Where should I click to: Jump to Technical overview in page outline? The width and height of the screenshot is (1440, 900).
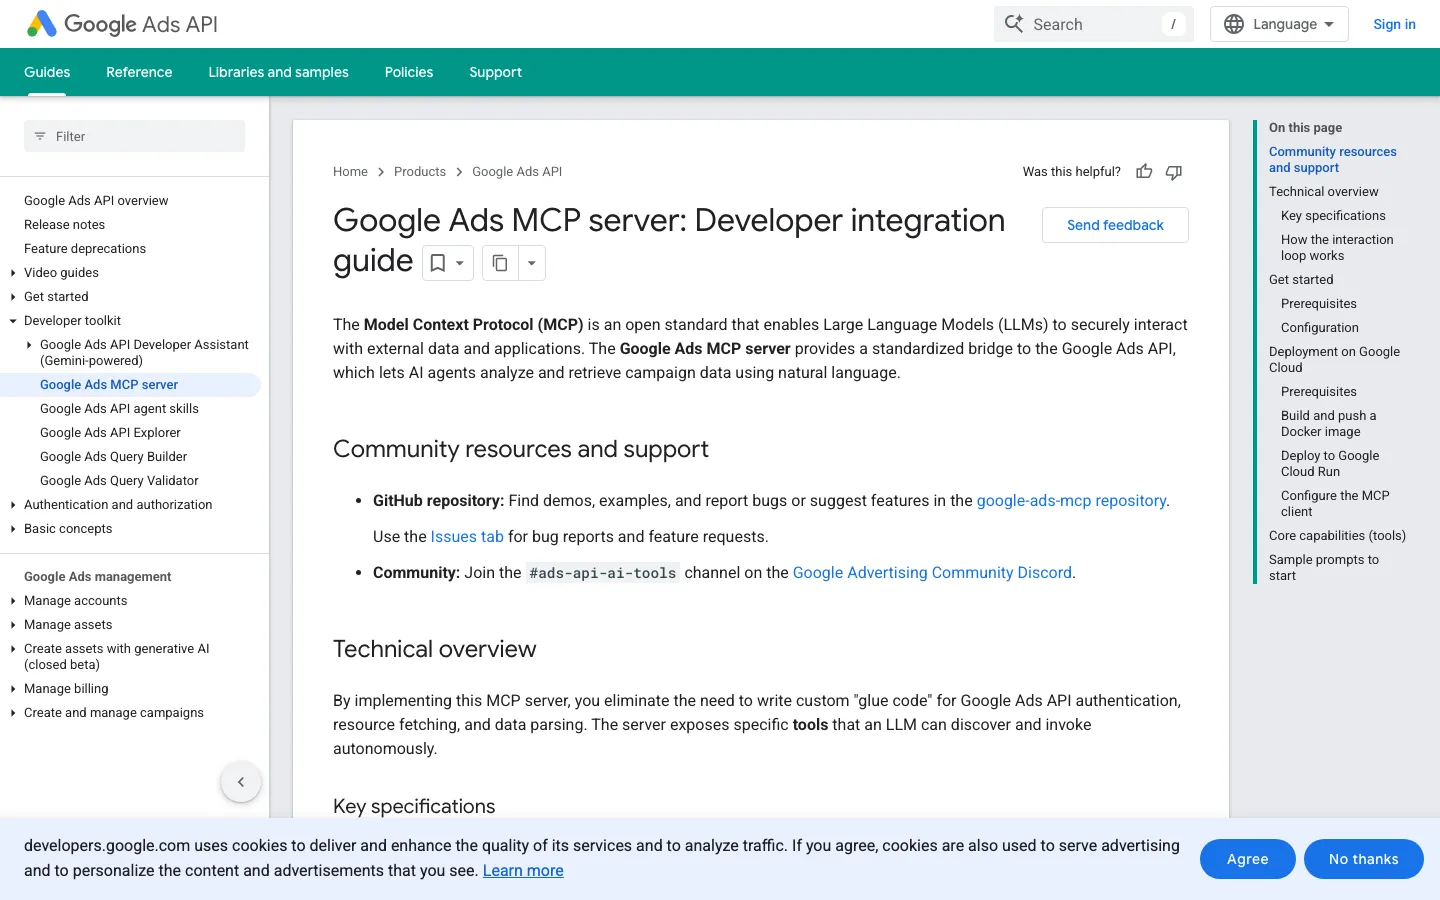1323,192
